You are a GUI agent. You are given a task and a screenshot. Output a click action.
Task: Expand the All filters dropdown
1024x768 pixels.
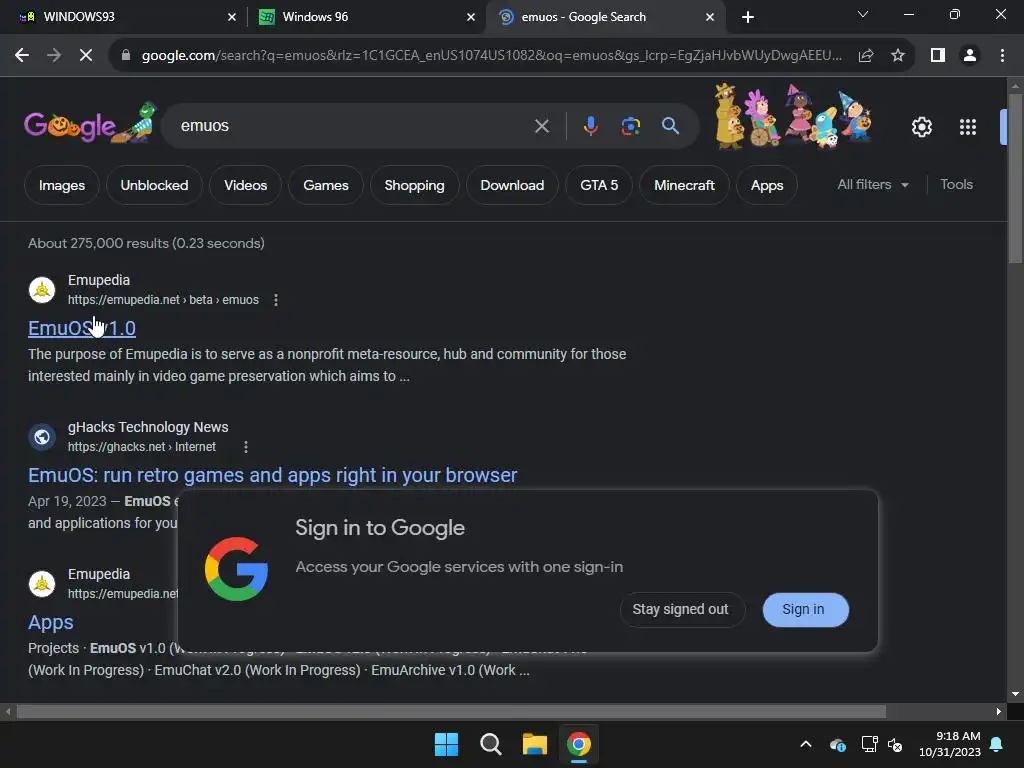[x=873, y=185]
